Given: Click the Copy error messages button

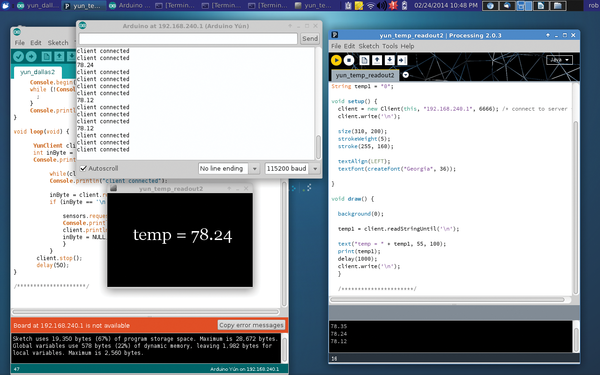Looking at the screenshot, I should point(251,325).
